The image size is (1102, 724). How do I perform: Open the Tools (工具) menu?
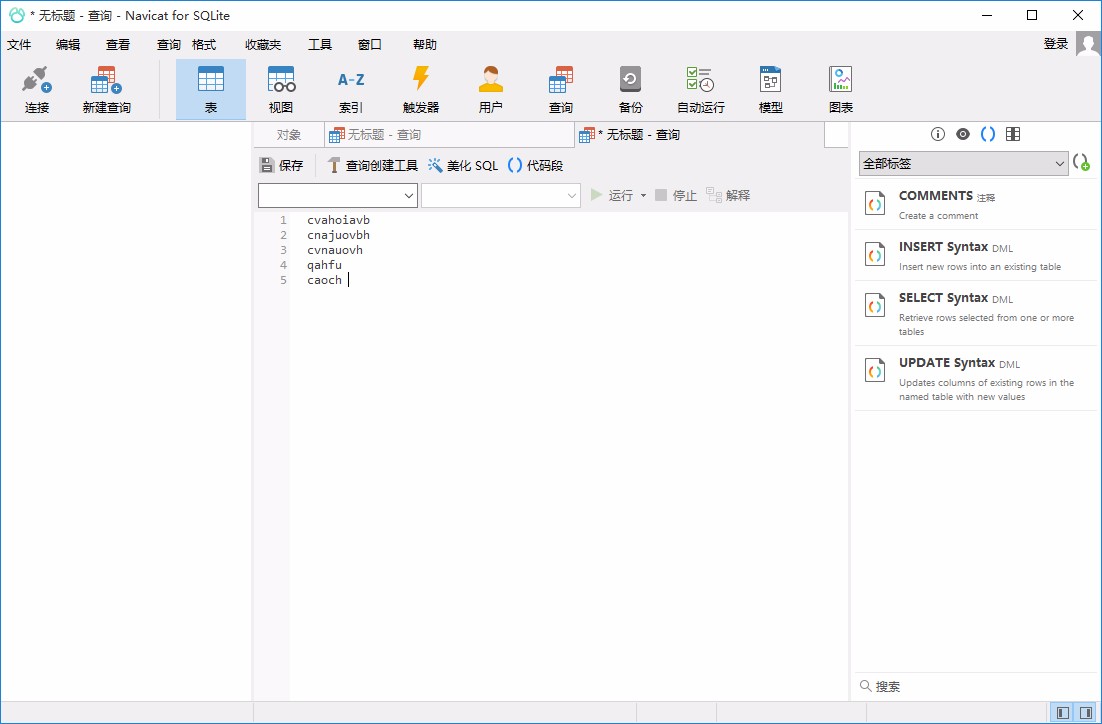(x=320, y=45)
